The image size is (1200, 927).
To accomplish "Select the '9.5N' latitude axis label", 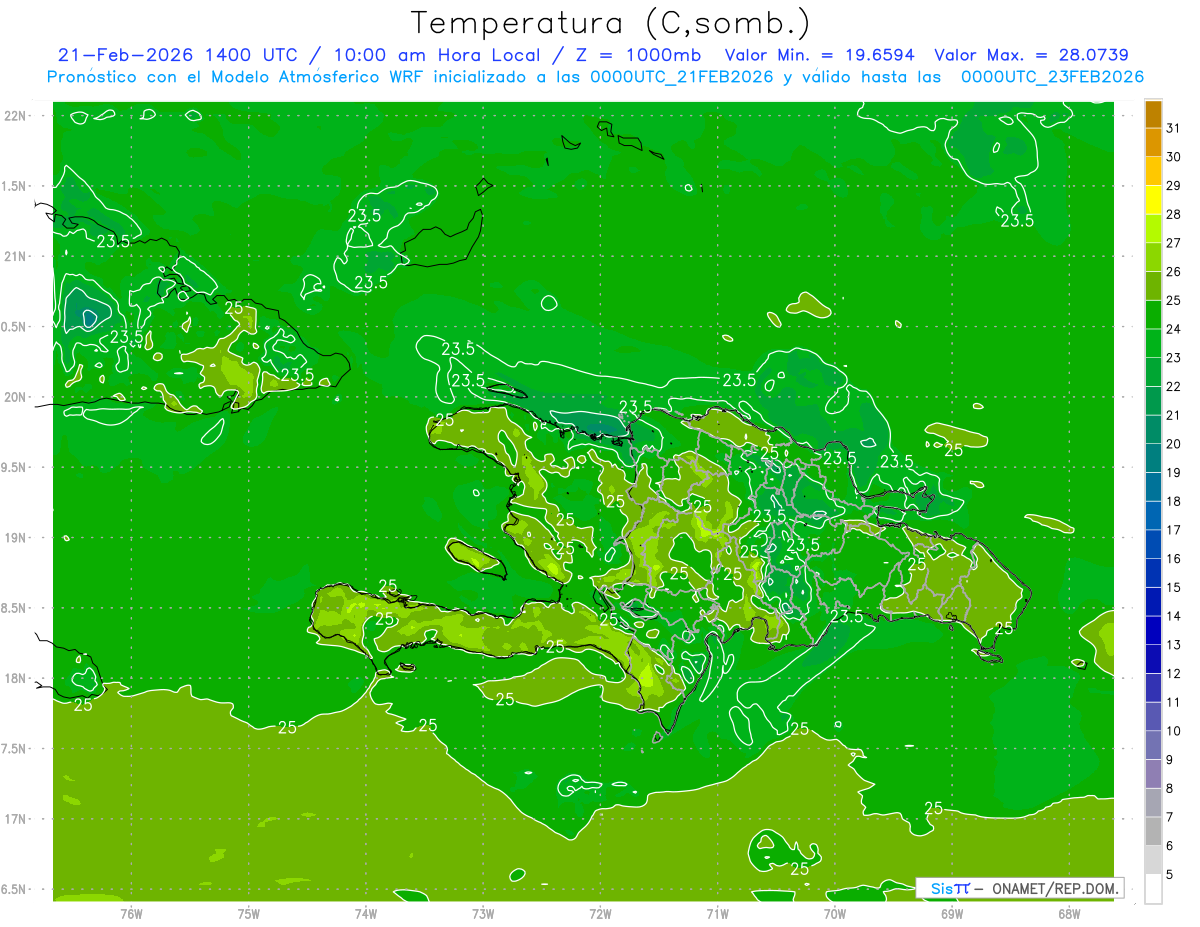I will (14, 467).
